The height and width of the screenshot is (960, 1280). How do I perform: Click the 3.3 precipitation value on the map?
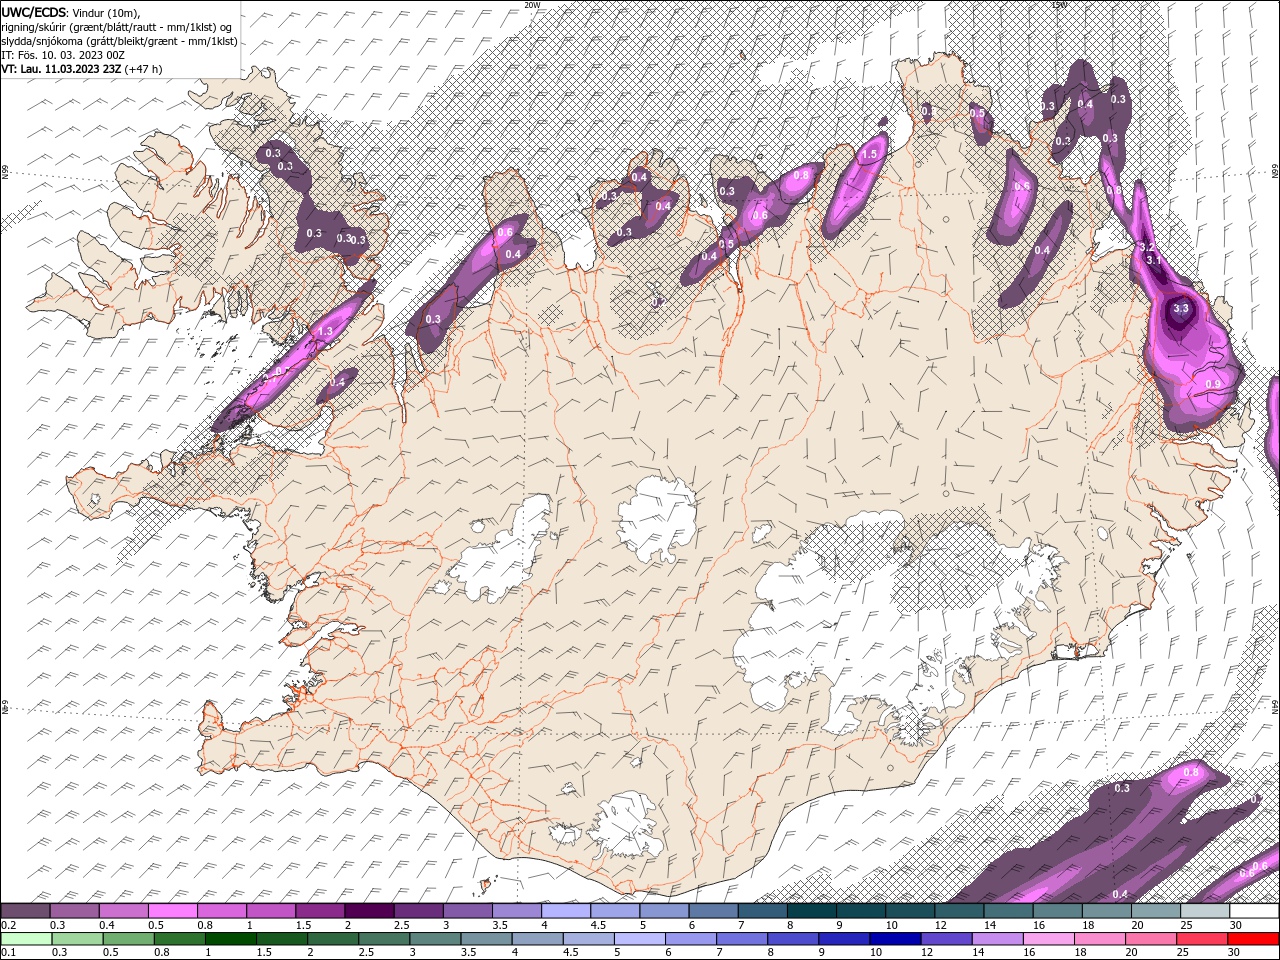pyautogui.click(x=1180, y=308)
